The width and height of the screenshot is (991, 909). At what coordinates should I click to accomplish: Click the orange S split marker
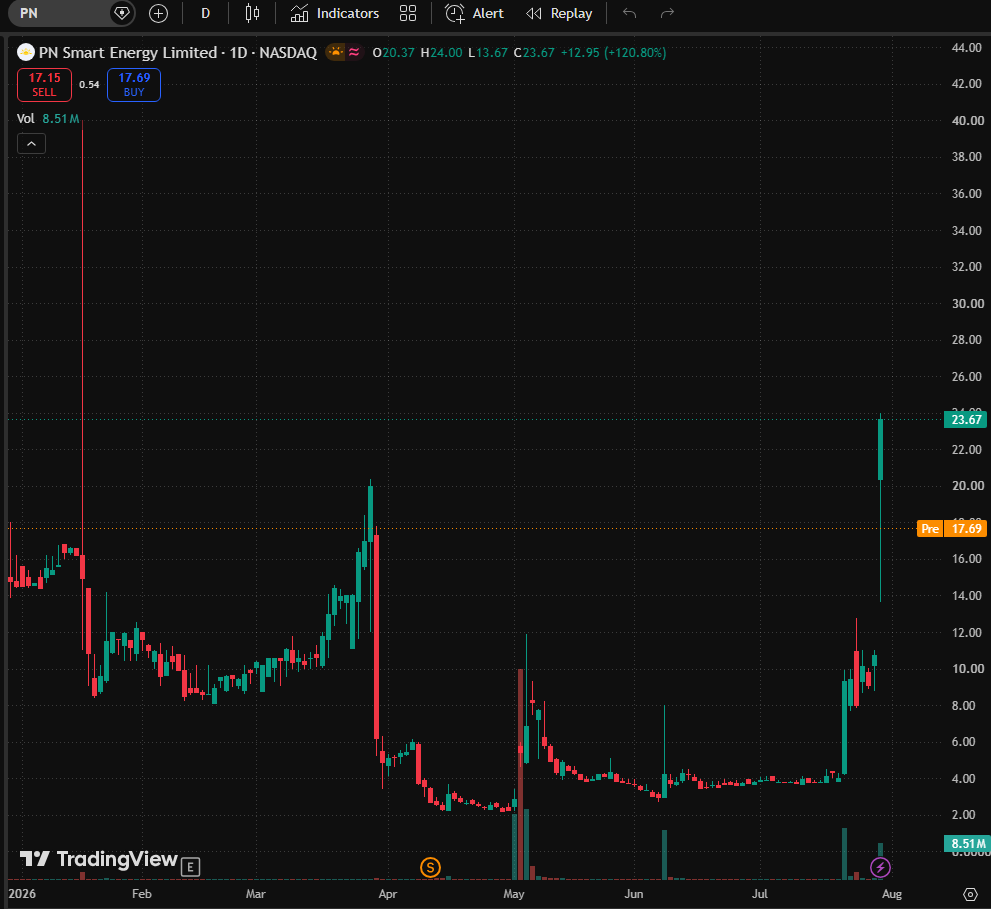(x=430, y=867)
